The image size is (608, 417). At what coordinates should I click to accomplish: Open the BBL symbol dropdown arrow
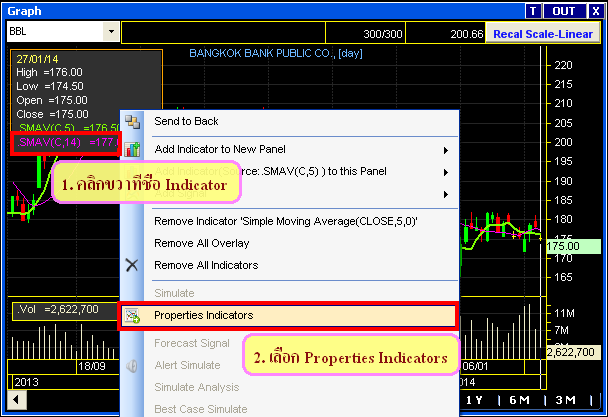(111, 31)
